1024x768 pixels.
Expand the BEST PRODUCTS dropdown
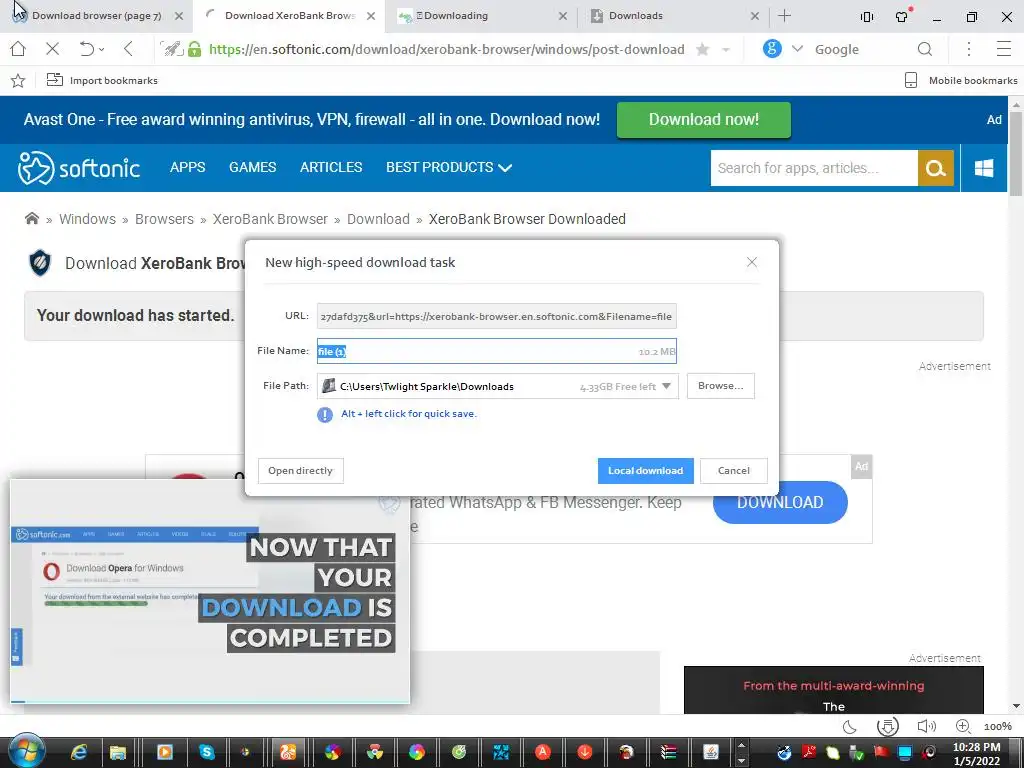(449, 167)
